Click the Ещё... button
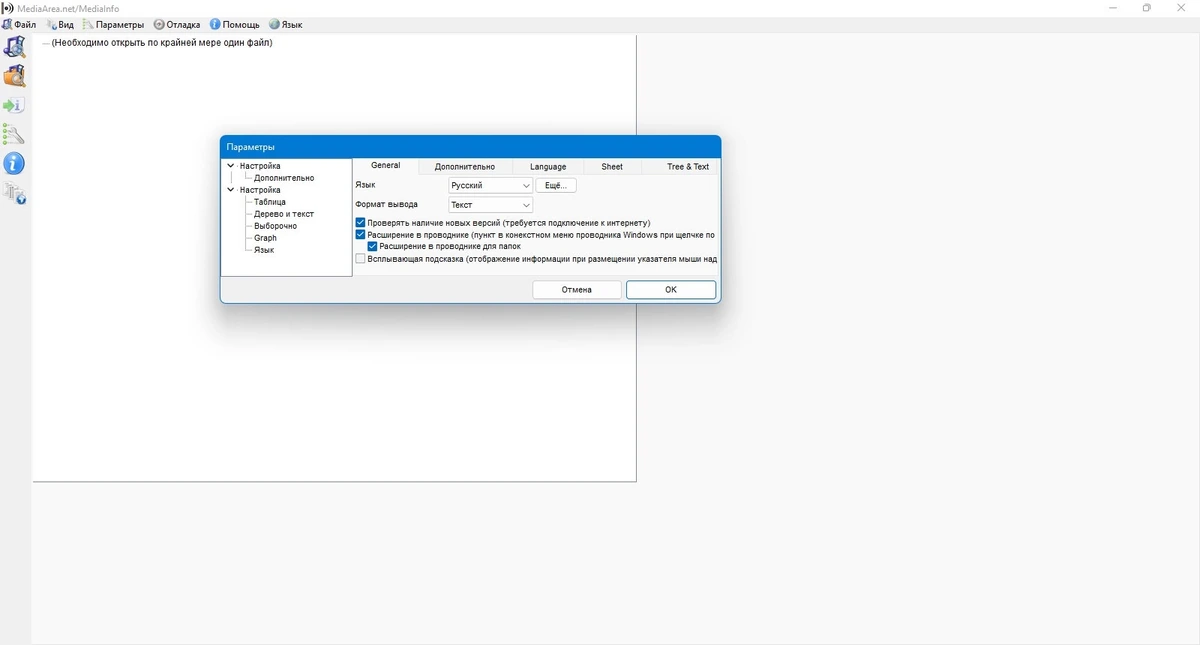The width and height of the screenshot is (1200, 645). 556,186
